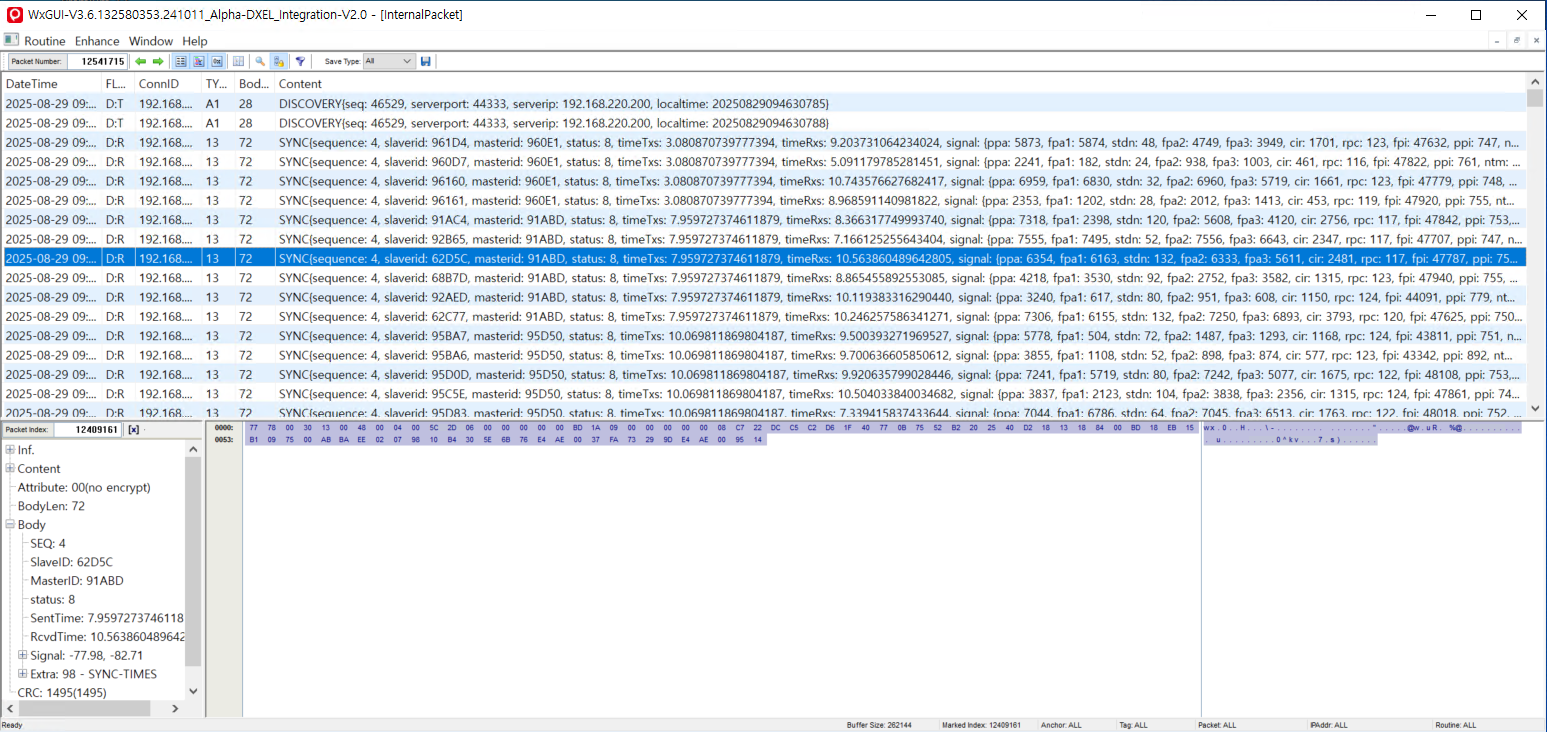
Task: Toggle the list view mode button
Action: point(182,62)
